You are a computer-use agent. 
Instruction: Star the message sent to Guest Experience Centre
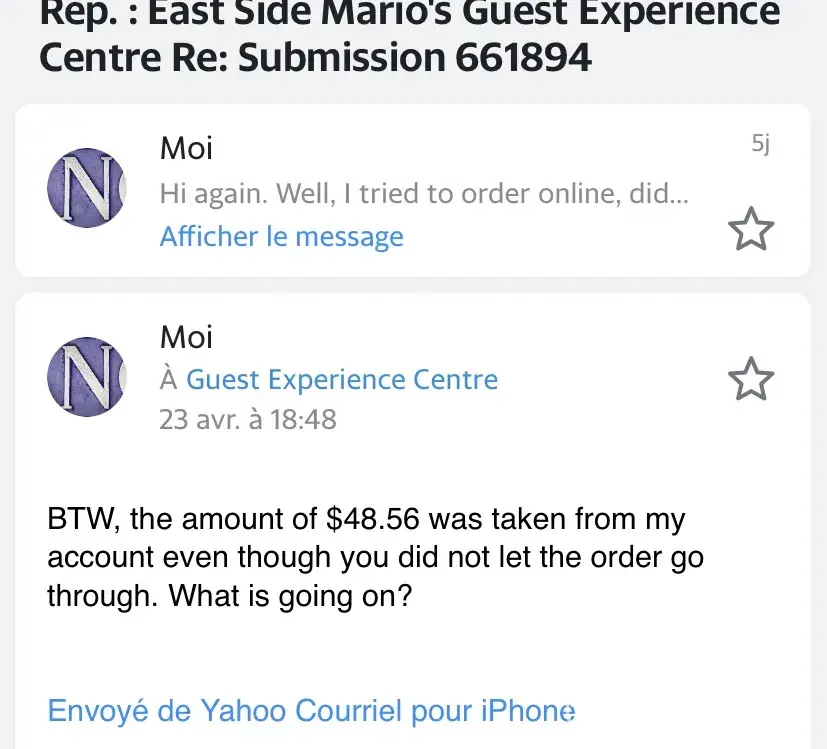click(x=750, y=379)
